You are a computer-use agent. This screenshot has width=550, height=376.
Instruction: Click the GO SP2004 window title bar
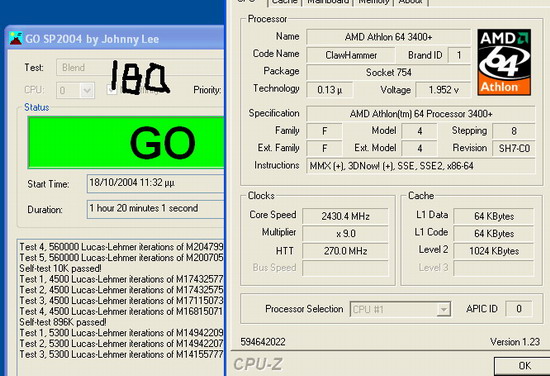pos(116,39)
